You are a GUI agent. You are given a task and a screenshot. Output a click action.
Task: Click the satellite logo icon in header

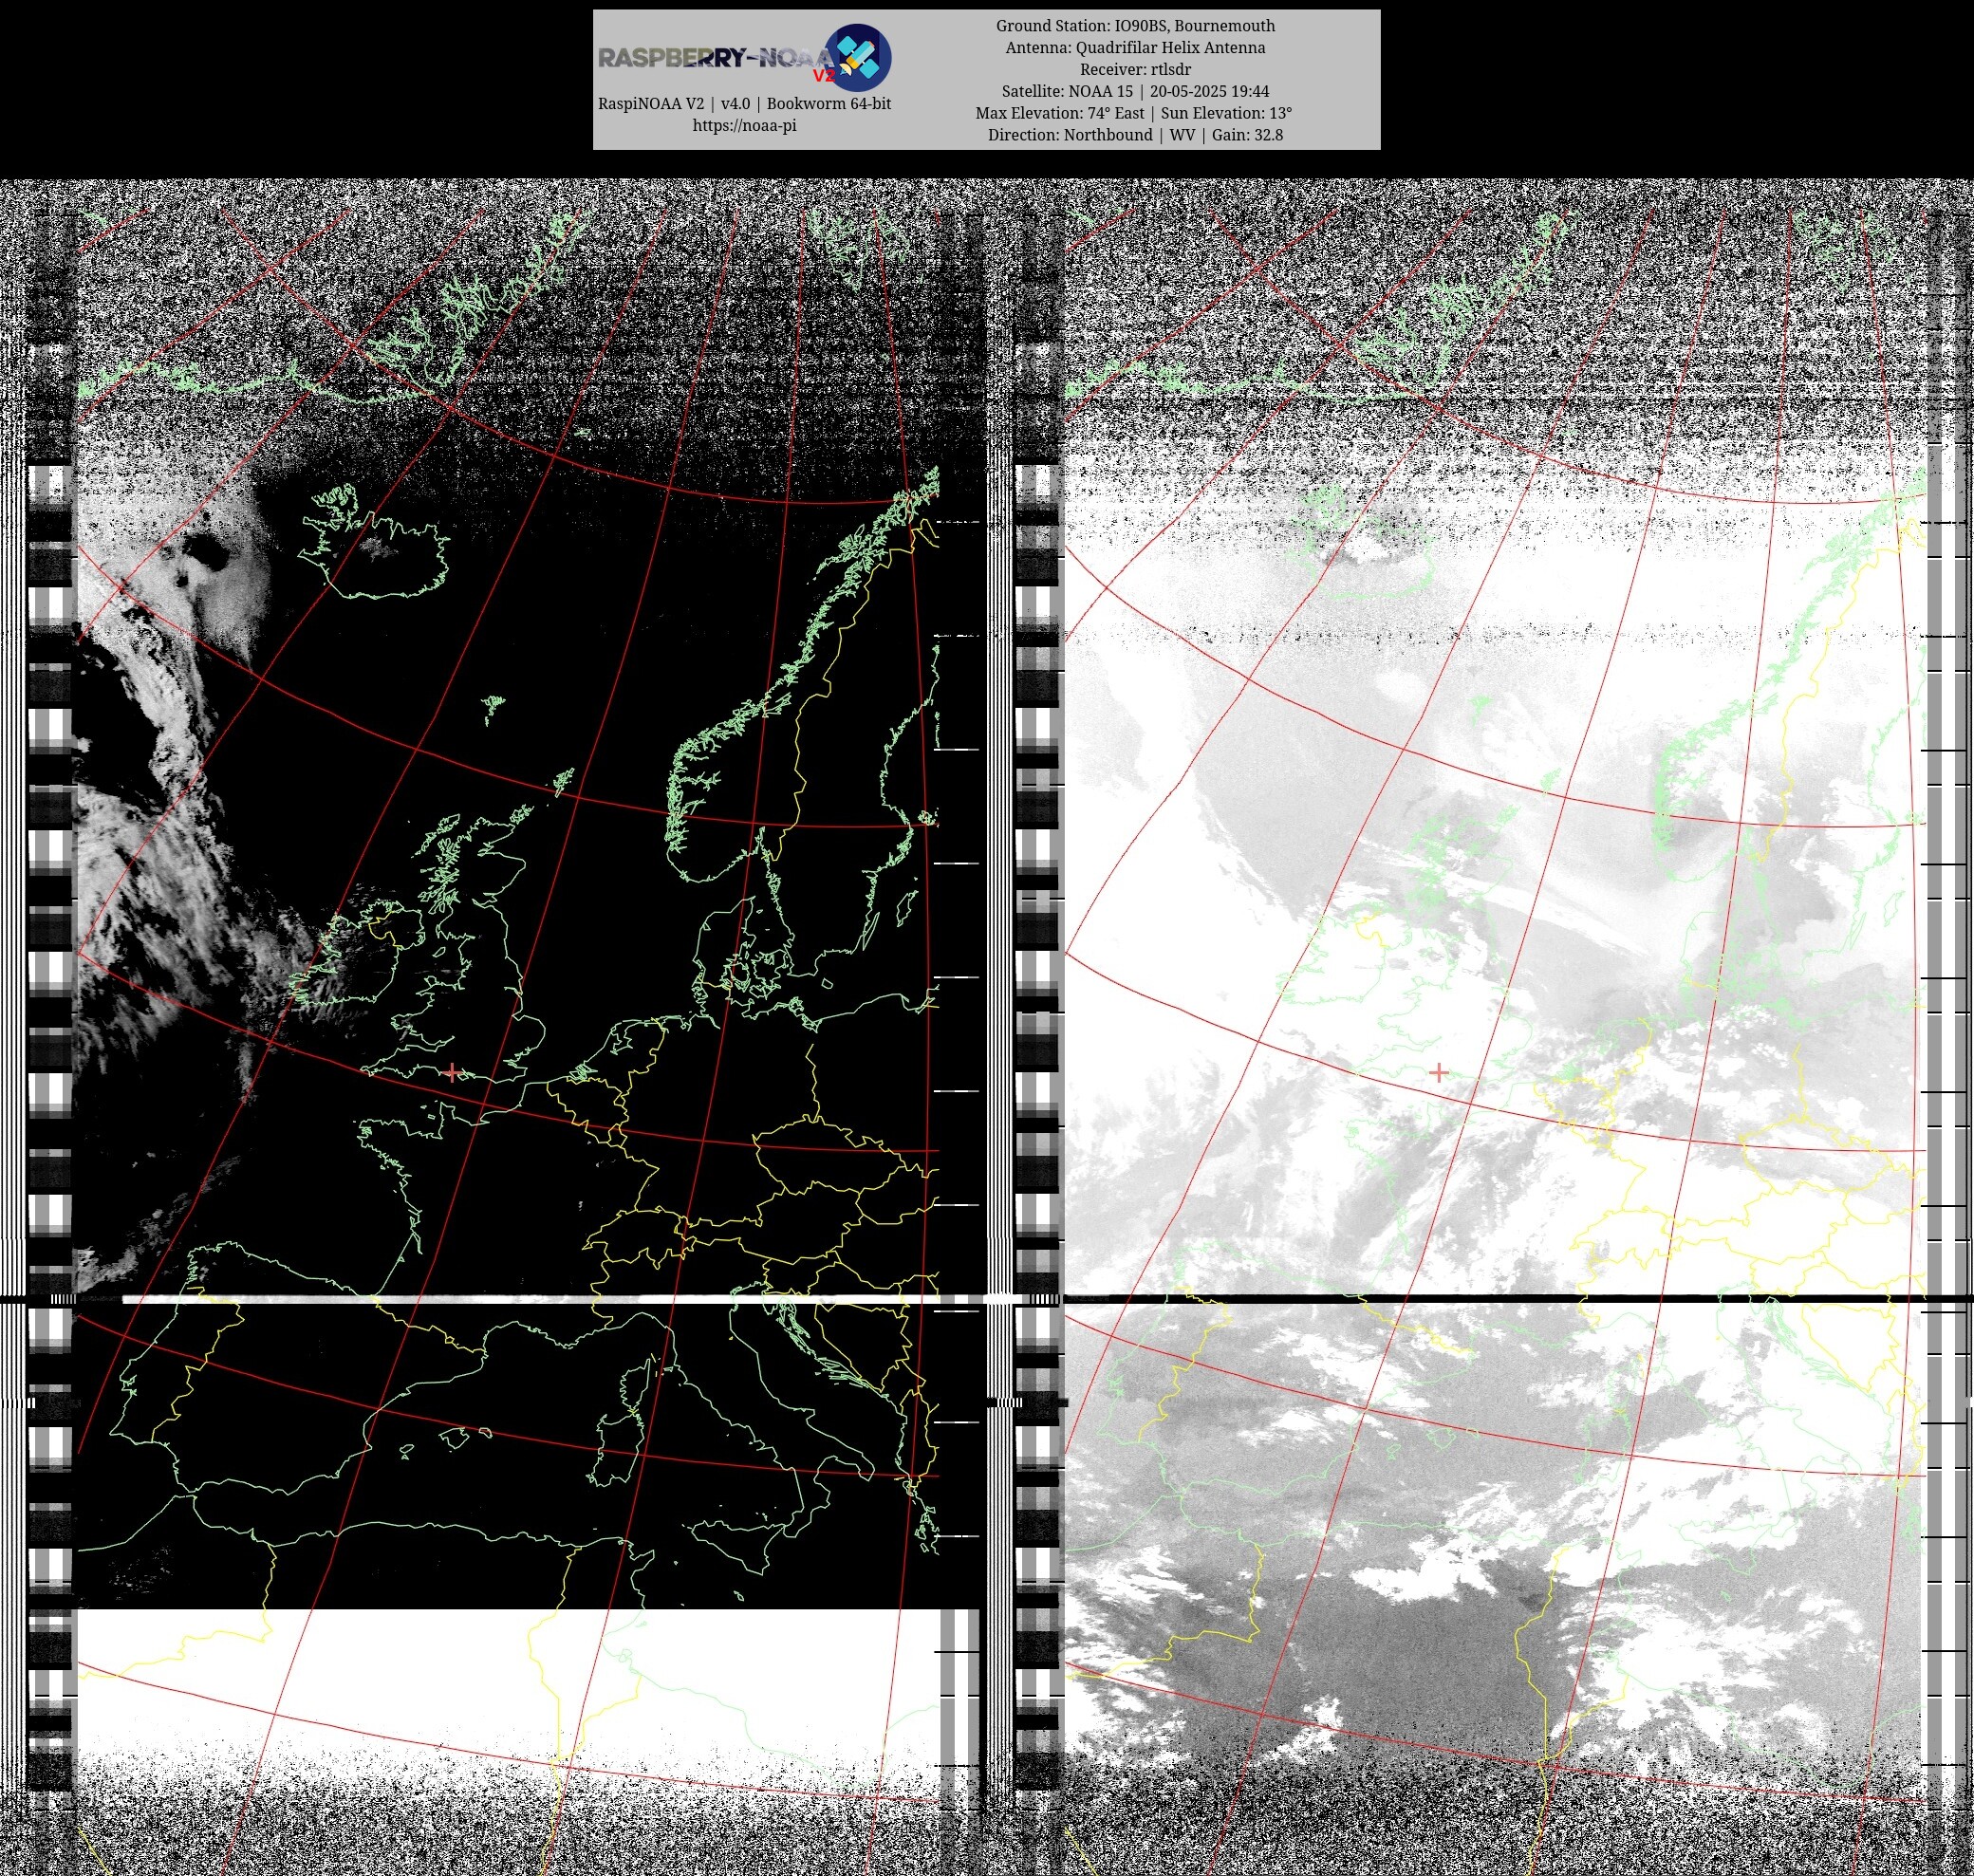(857, 57)
